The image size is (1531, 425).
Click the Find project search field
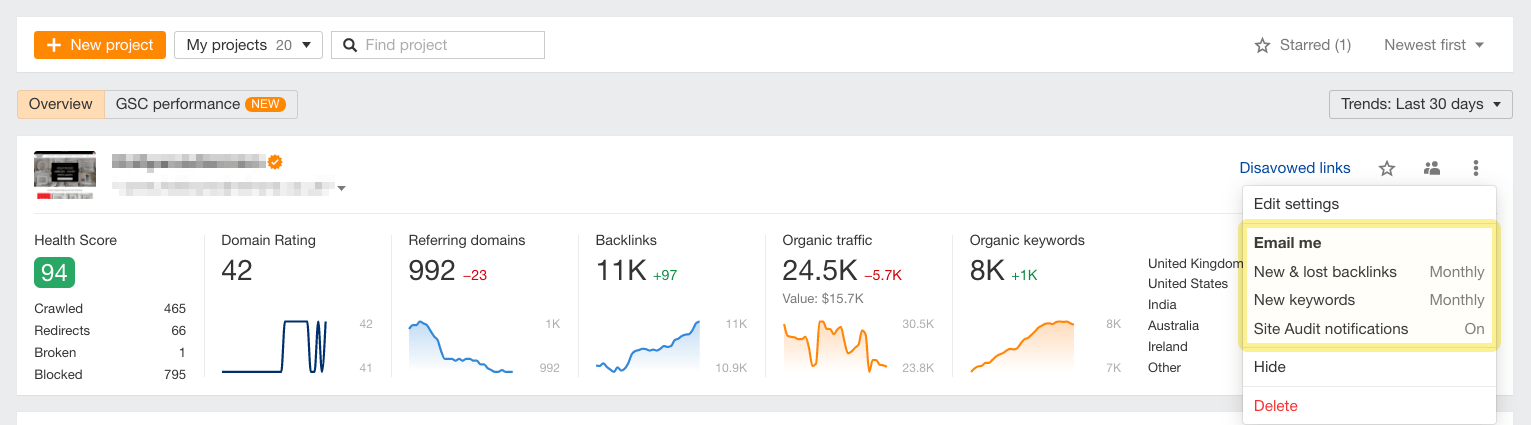coord(450,45)
